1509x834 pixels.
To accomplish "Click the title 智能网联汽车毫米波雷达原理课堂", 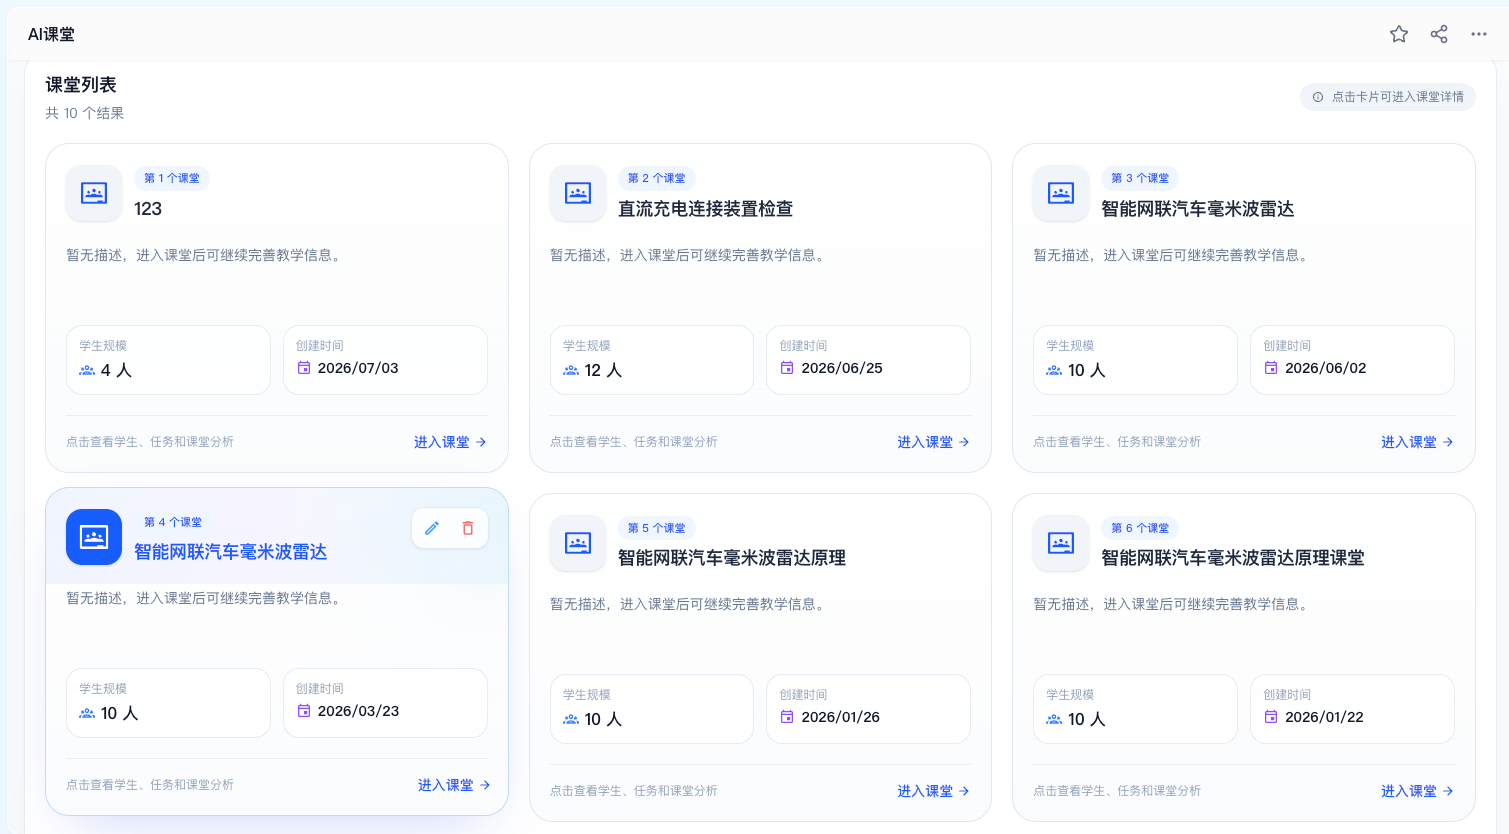I will point(1233,558).
